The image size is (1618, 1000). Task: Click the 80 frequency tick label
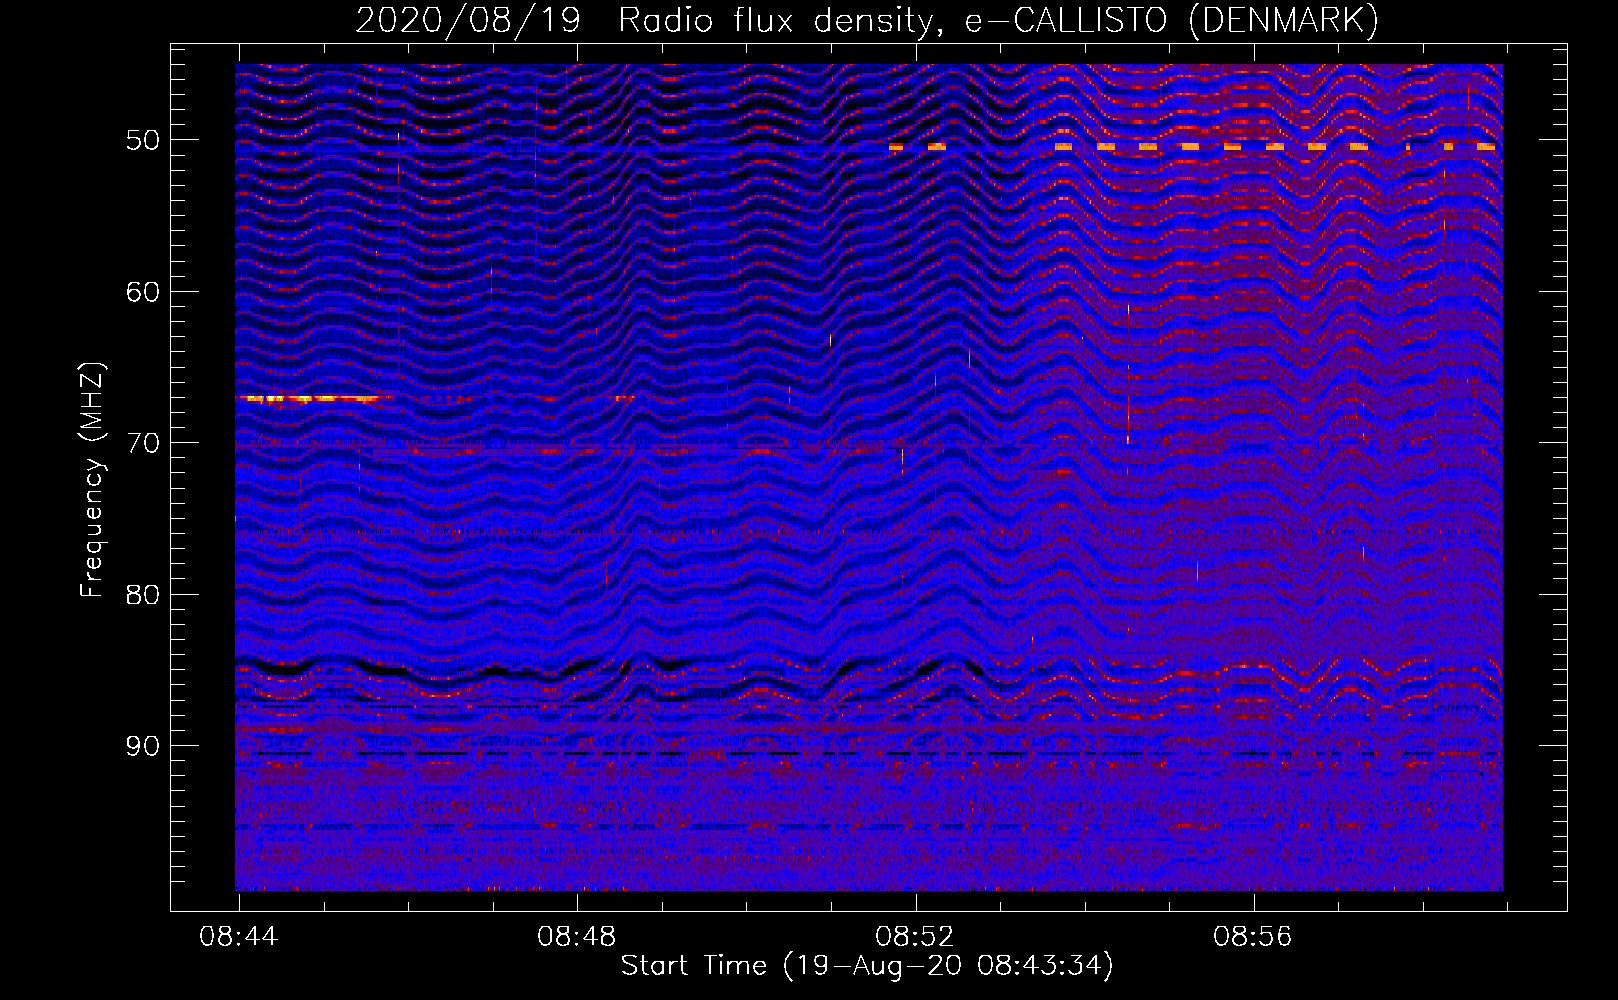tap(143, 595)
